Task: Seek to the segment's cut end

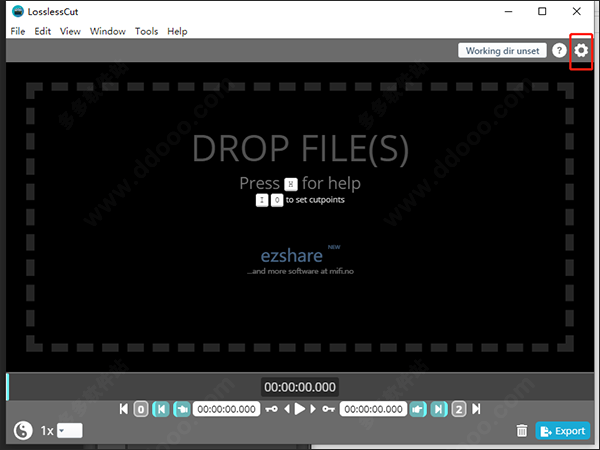Action: pos(439,409)
